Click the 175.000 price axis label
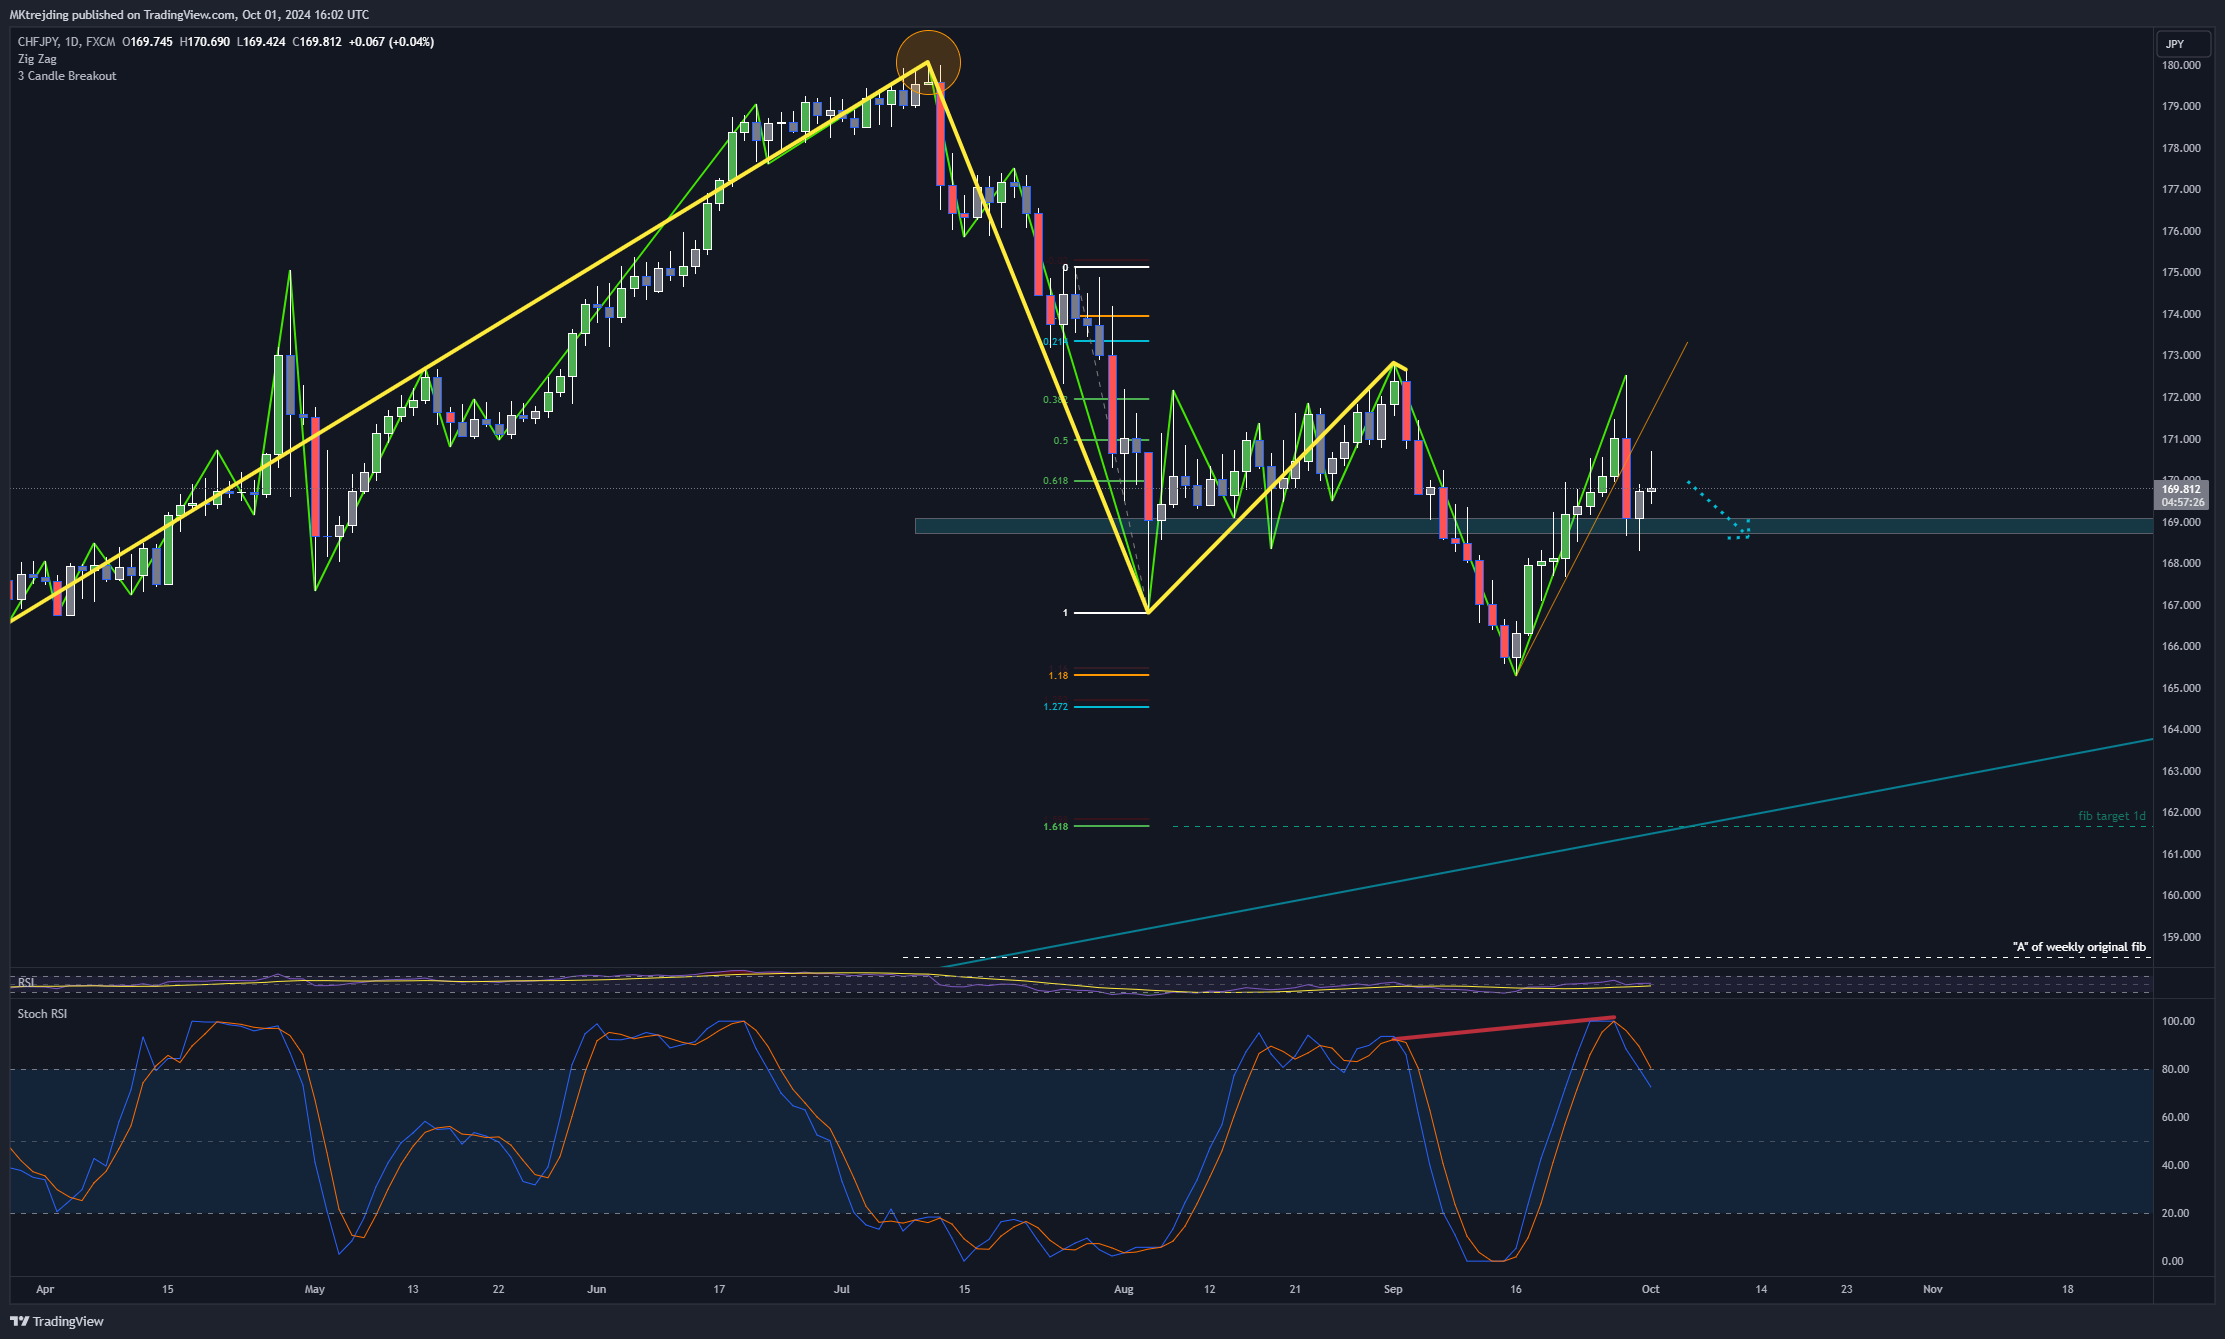This screenshot has height=1339, width=2225. pos(2181,272)
